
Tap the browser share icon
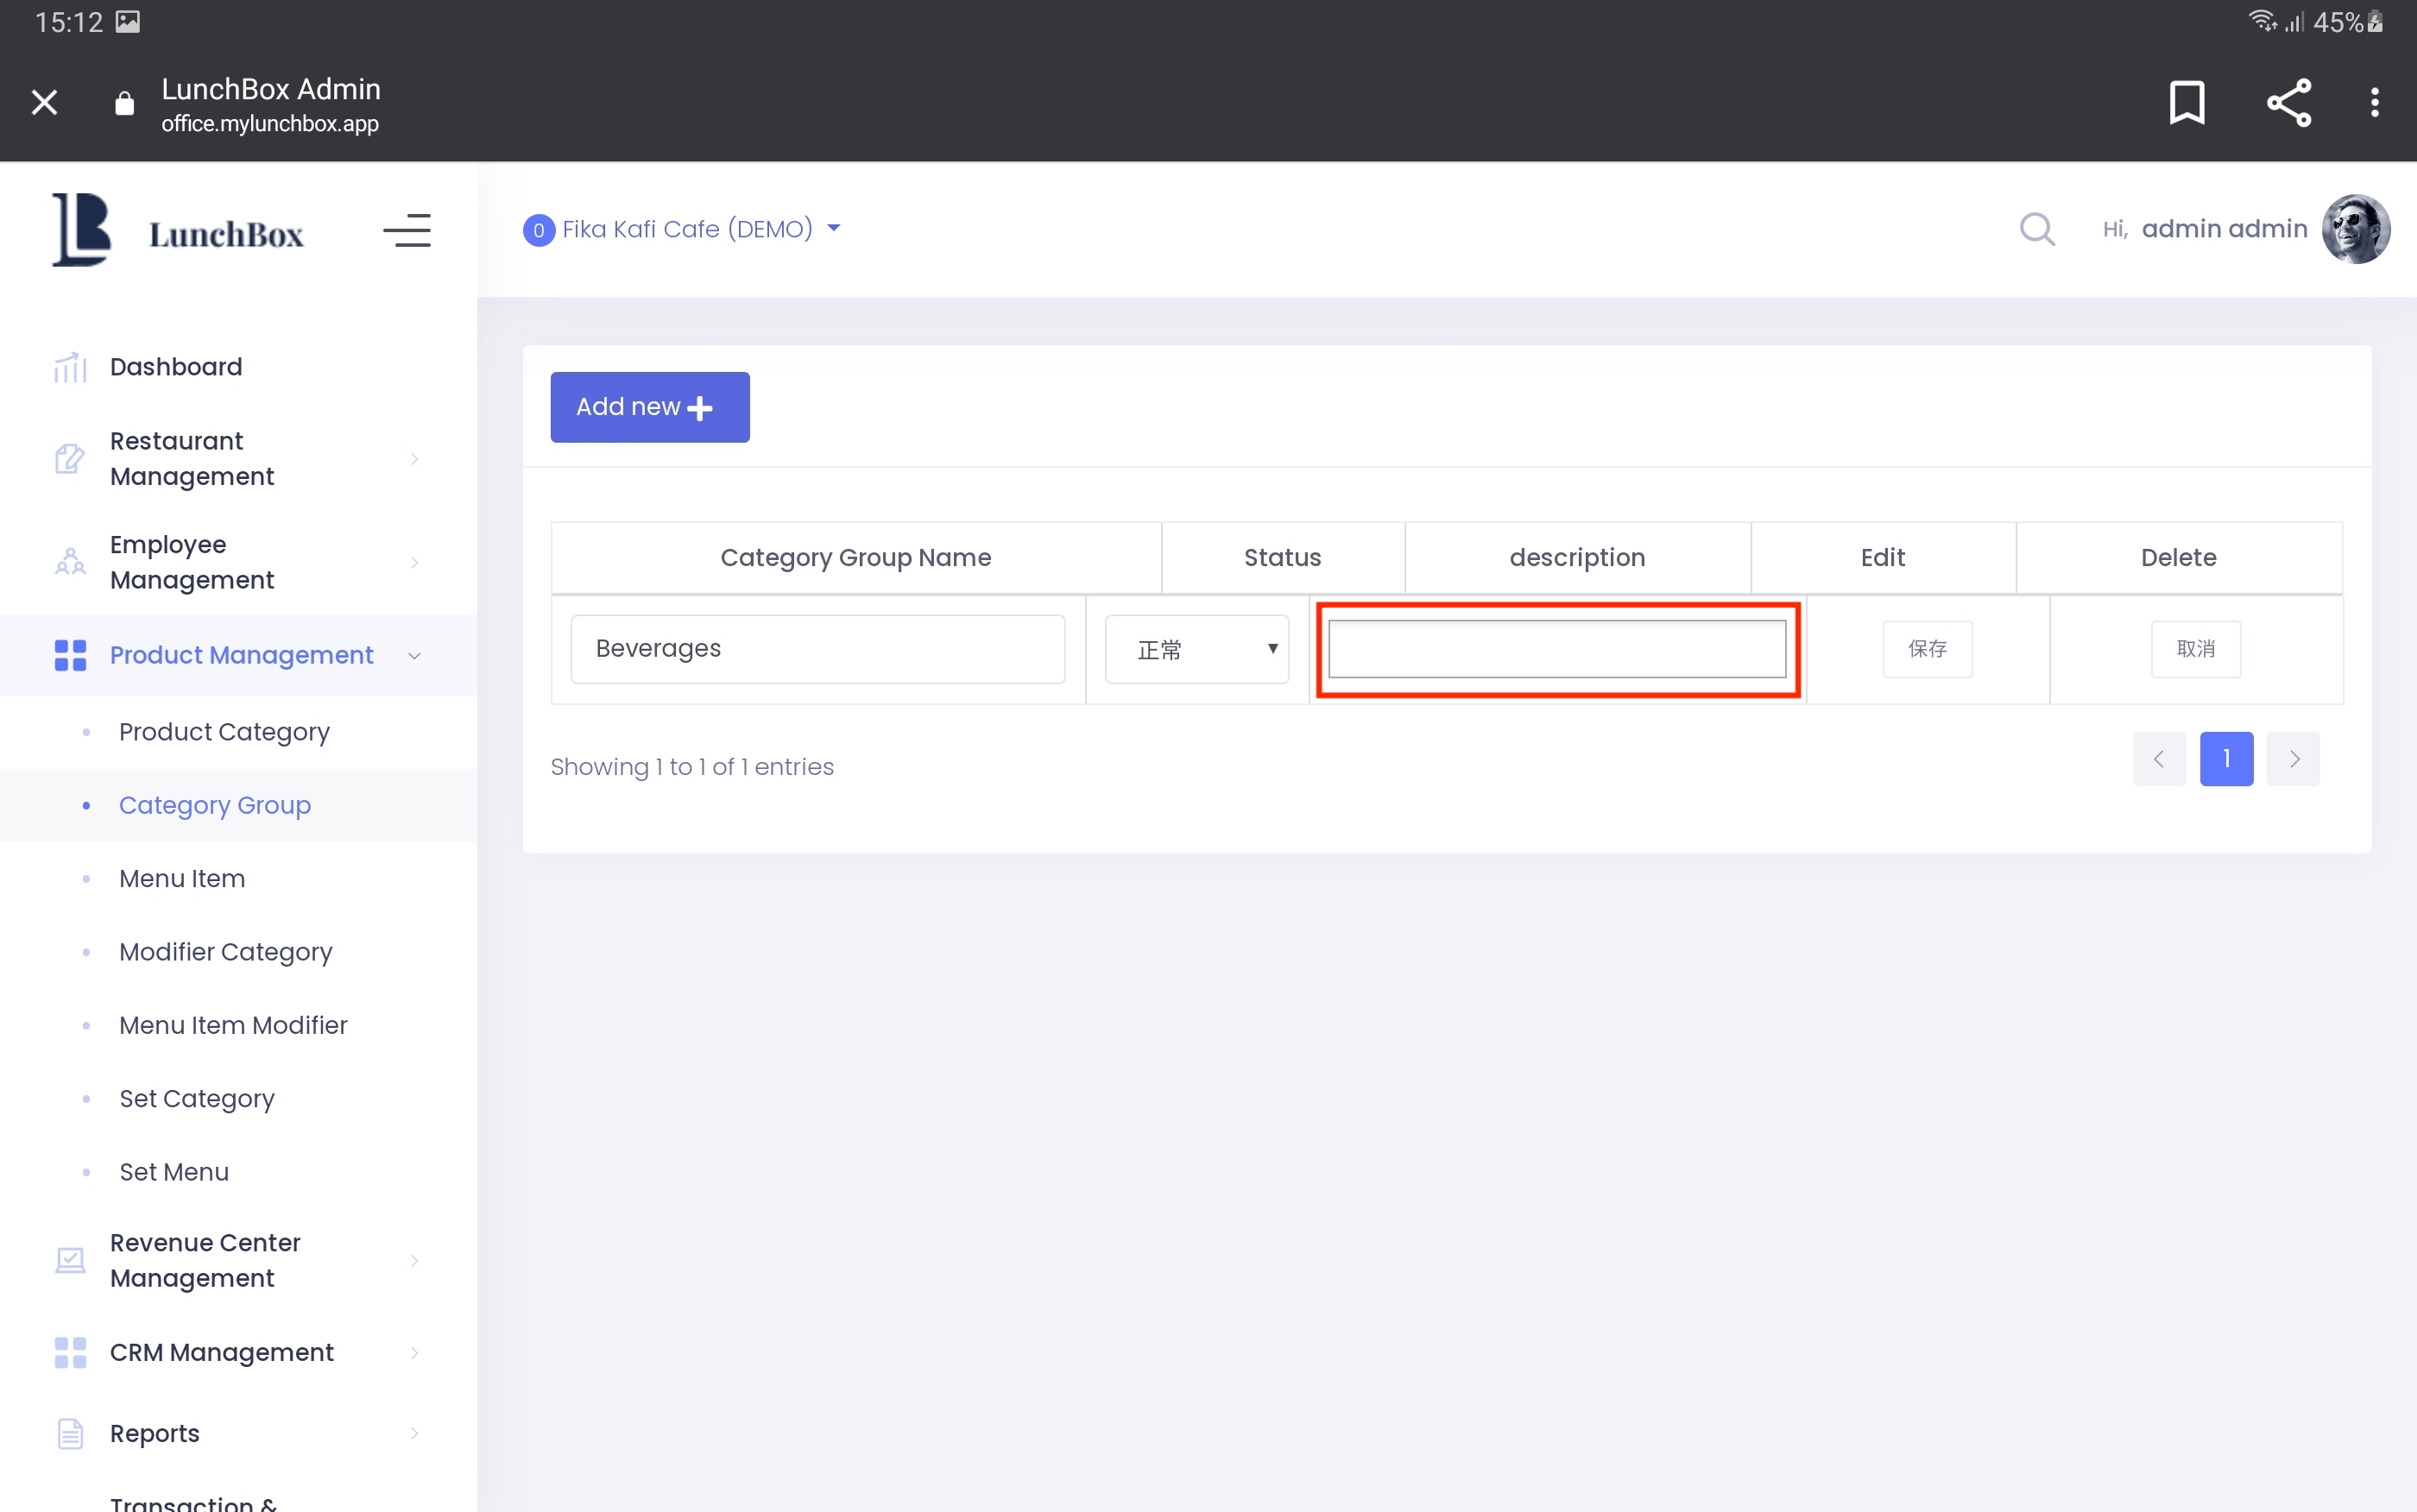[x=2288, y=102]
